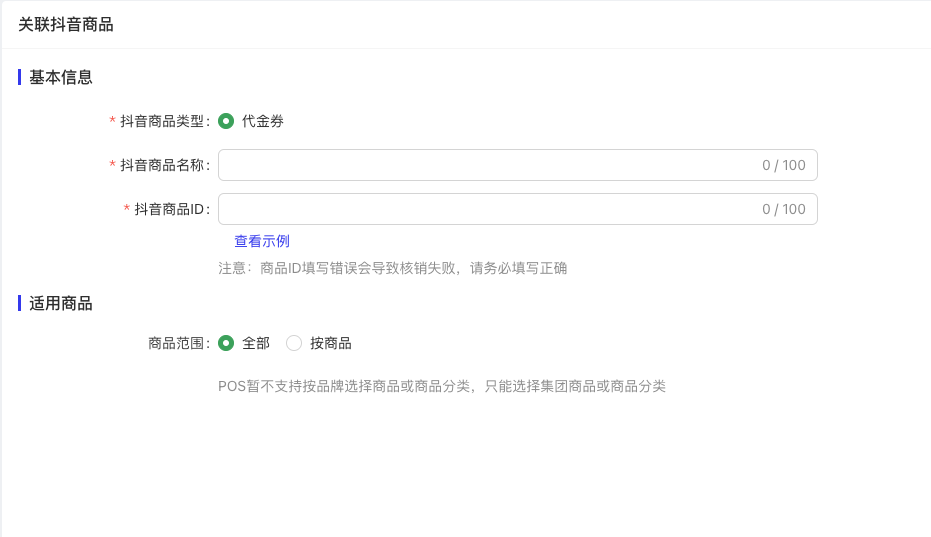
Task: Select the 按商品 radio option
Action: pos(294,343)
